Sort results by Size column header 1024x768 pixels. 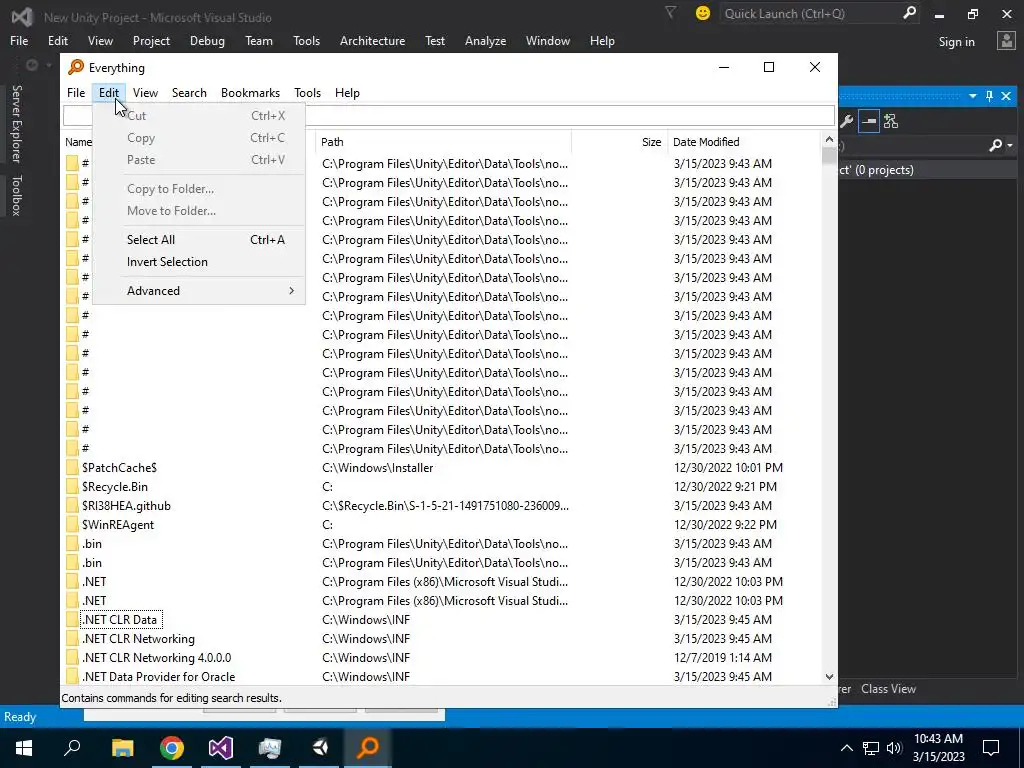[x=620, y=142]
